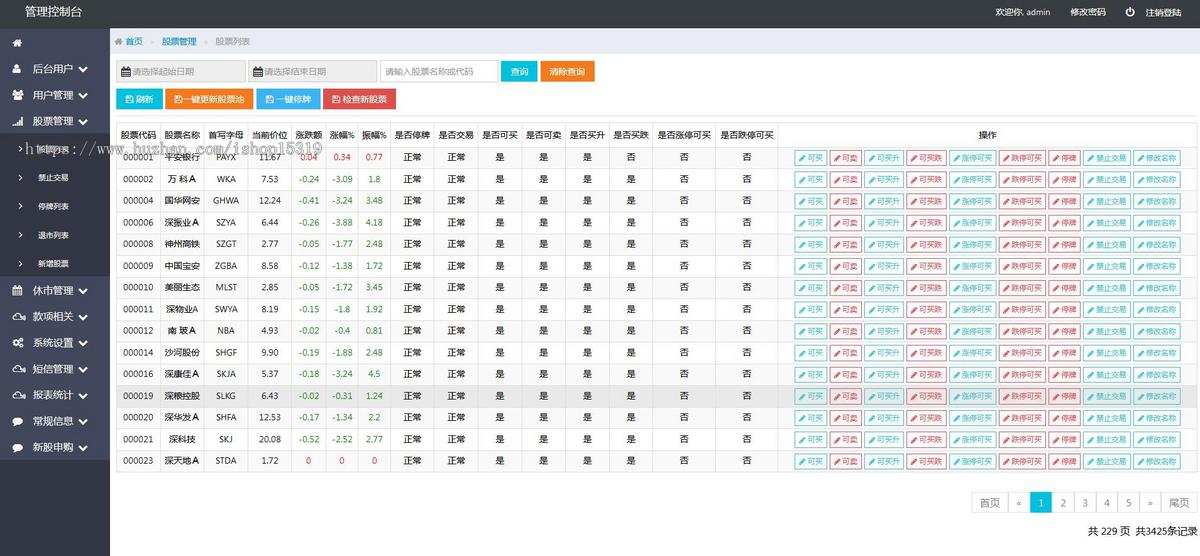Click the 报表统计 chart icon
The image size is (1200, 556).
18,395
